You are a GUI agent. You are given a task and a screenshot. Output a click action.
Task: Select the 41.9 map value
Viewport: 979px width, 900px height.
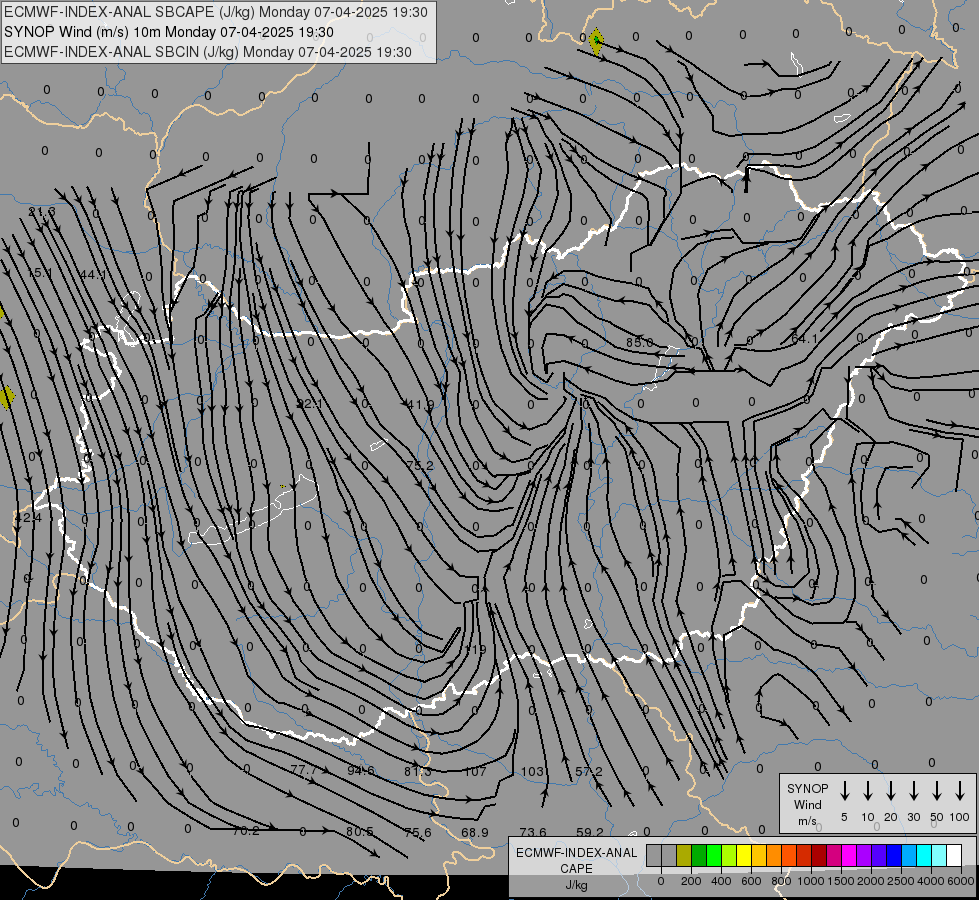pos(420,405)
